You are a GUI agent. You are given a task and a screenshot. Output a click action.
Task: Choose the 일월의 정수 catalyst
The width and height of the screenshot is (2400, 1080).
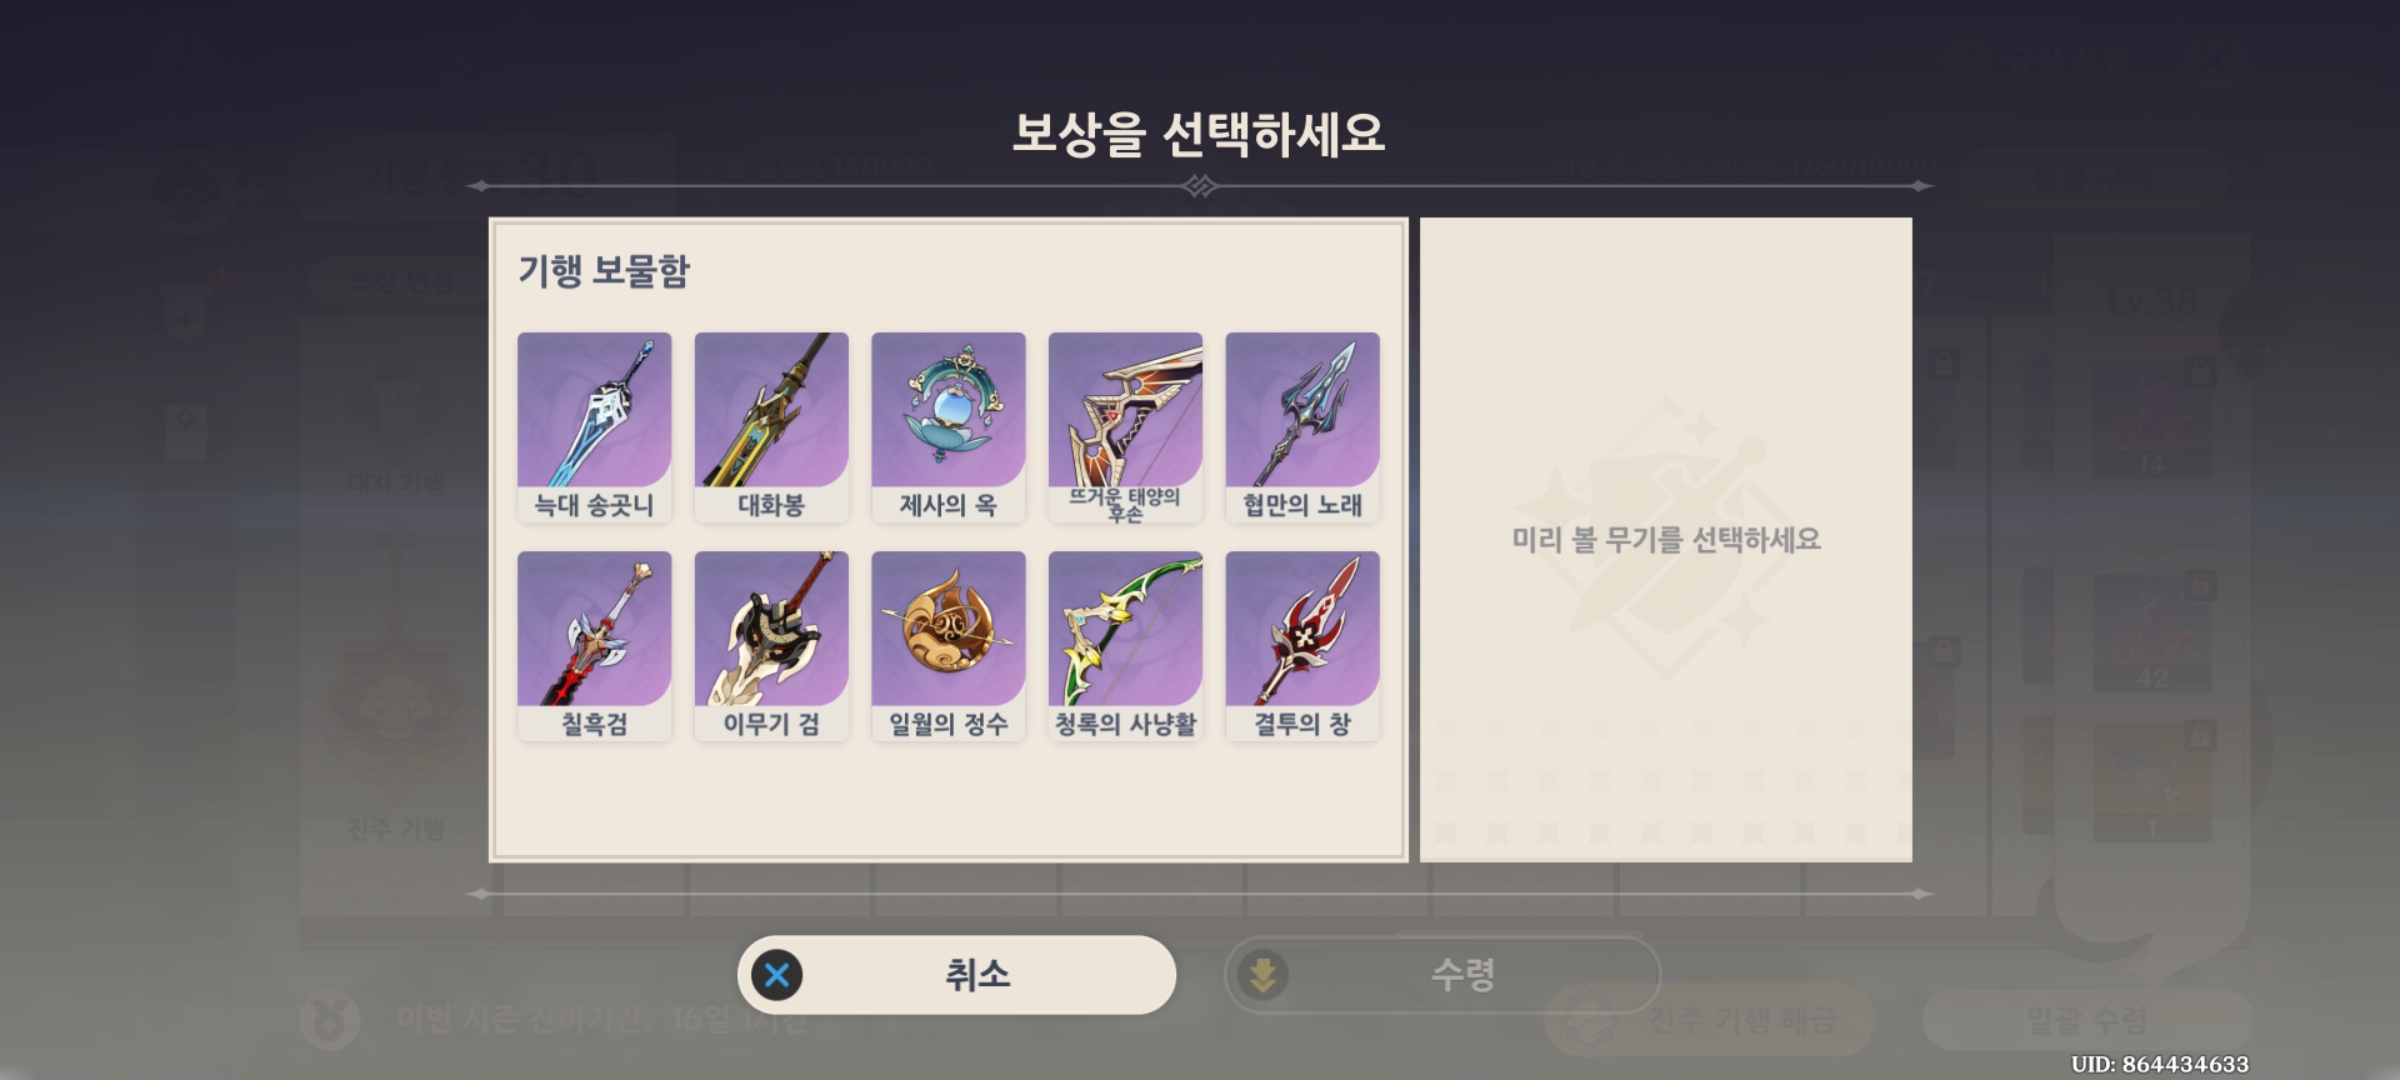click(x=948, y=646)
